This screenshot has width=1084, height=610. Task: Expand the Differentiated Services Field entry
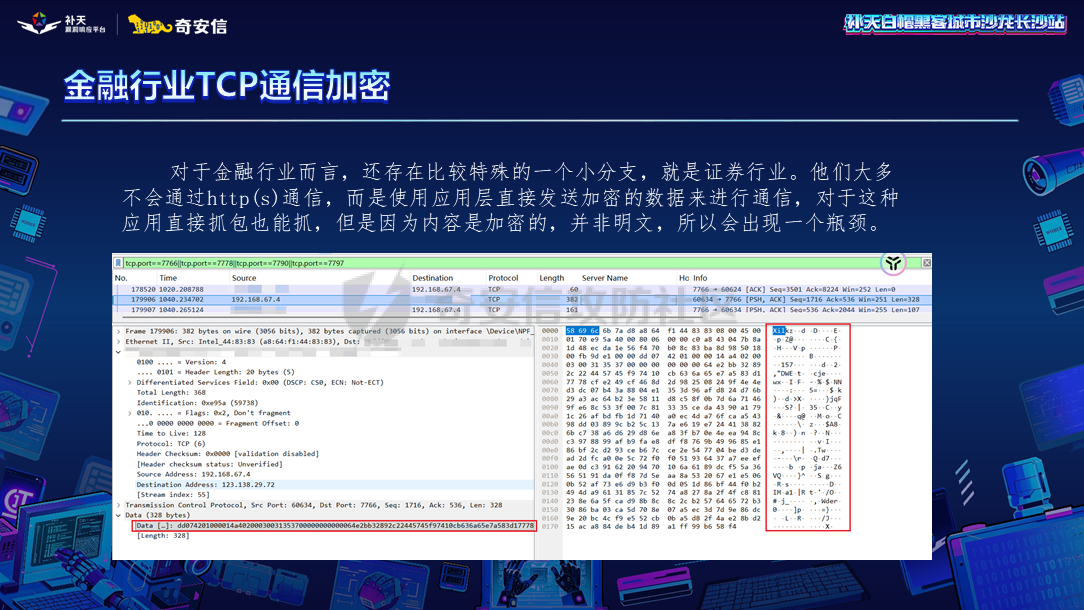pyautogui.click(x=129, y=382)
